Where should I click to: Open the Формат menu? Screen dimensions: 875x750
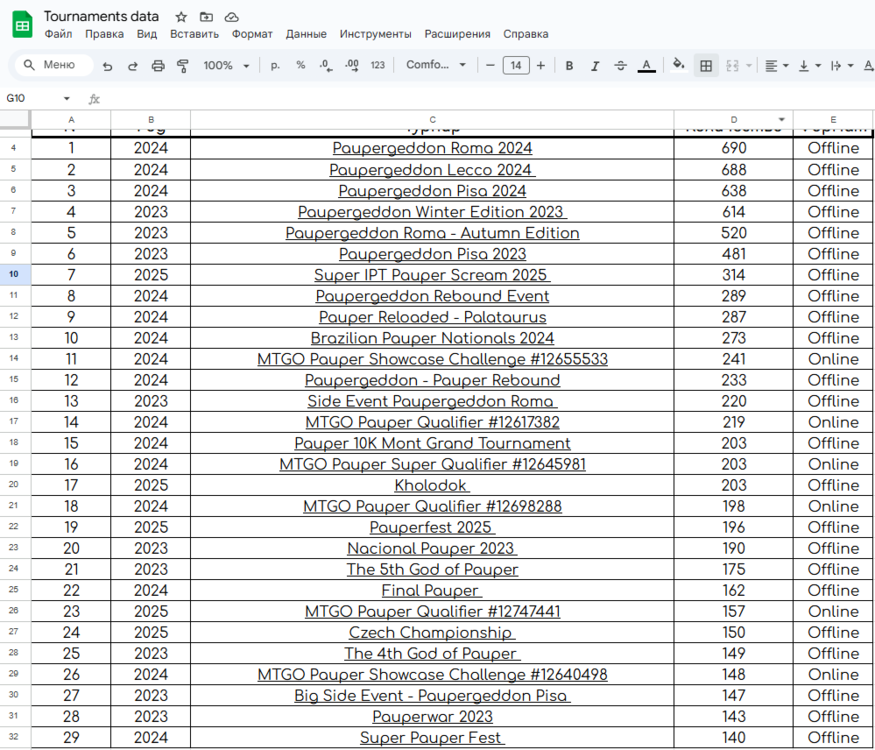point(252,34)
